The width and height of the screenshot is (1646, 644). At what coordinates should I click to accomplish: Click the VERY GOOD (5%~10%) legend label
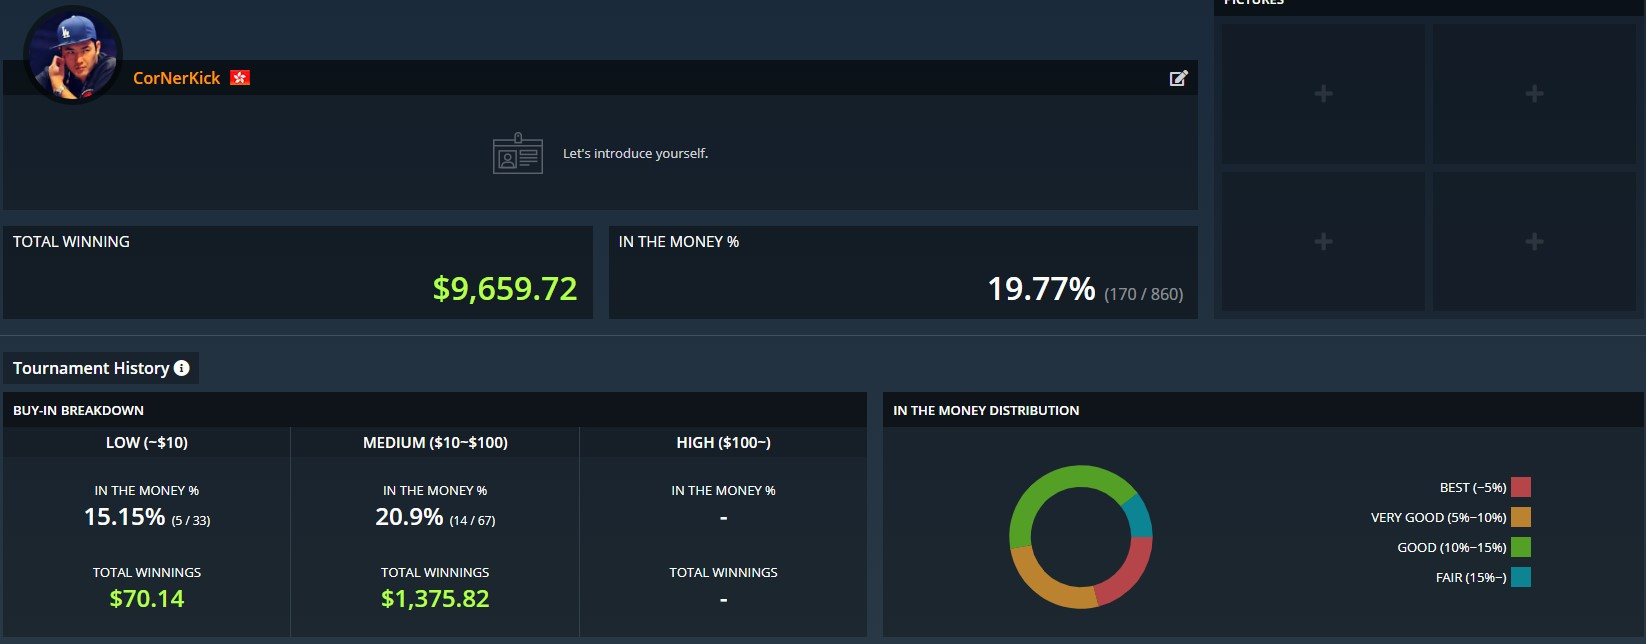coord(1439,518)
